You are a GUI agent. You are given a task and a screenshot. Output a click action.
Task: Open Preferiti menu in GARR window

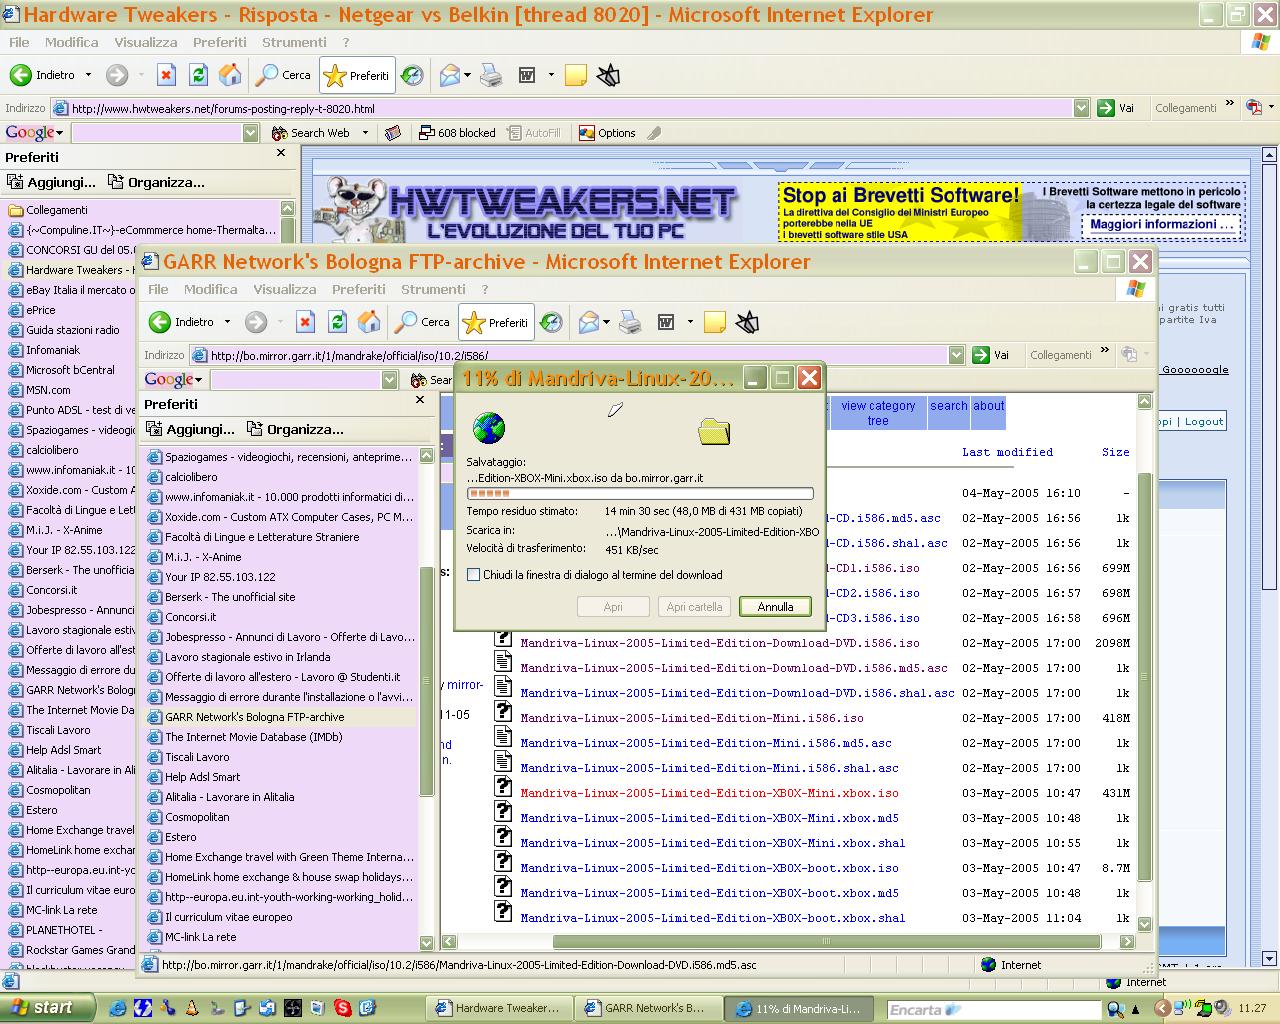point(358,289)
